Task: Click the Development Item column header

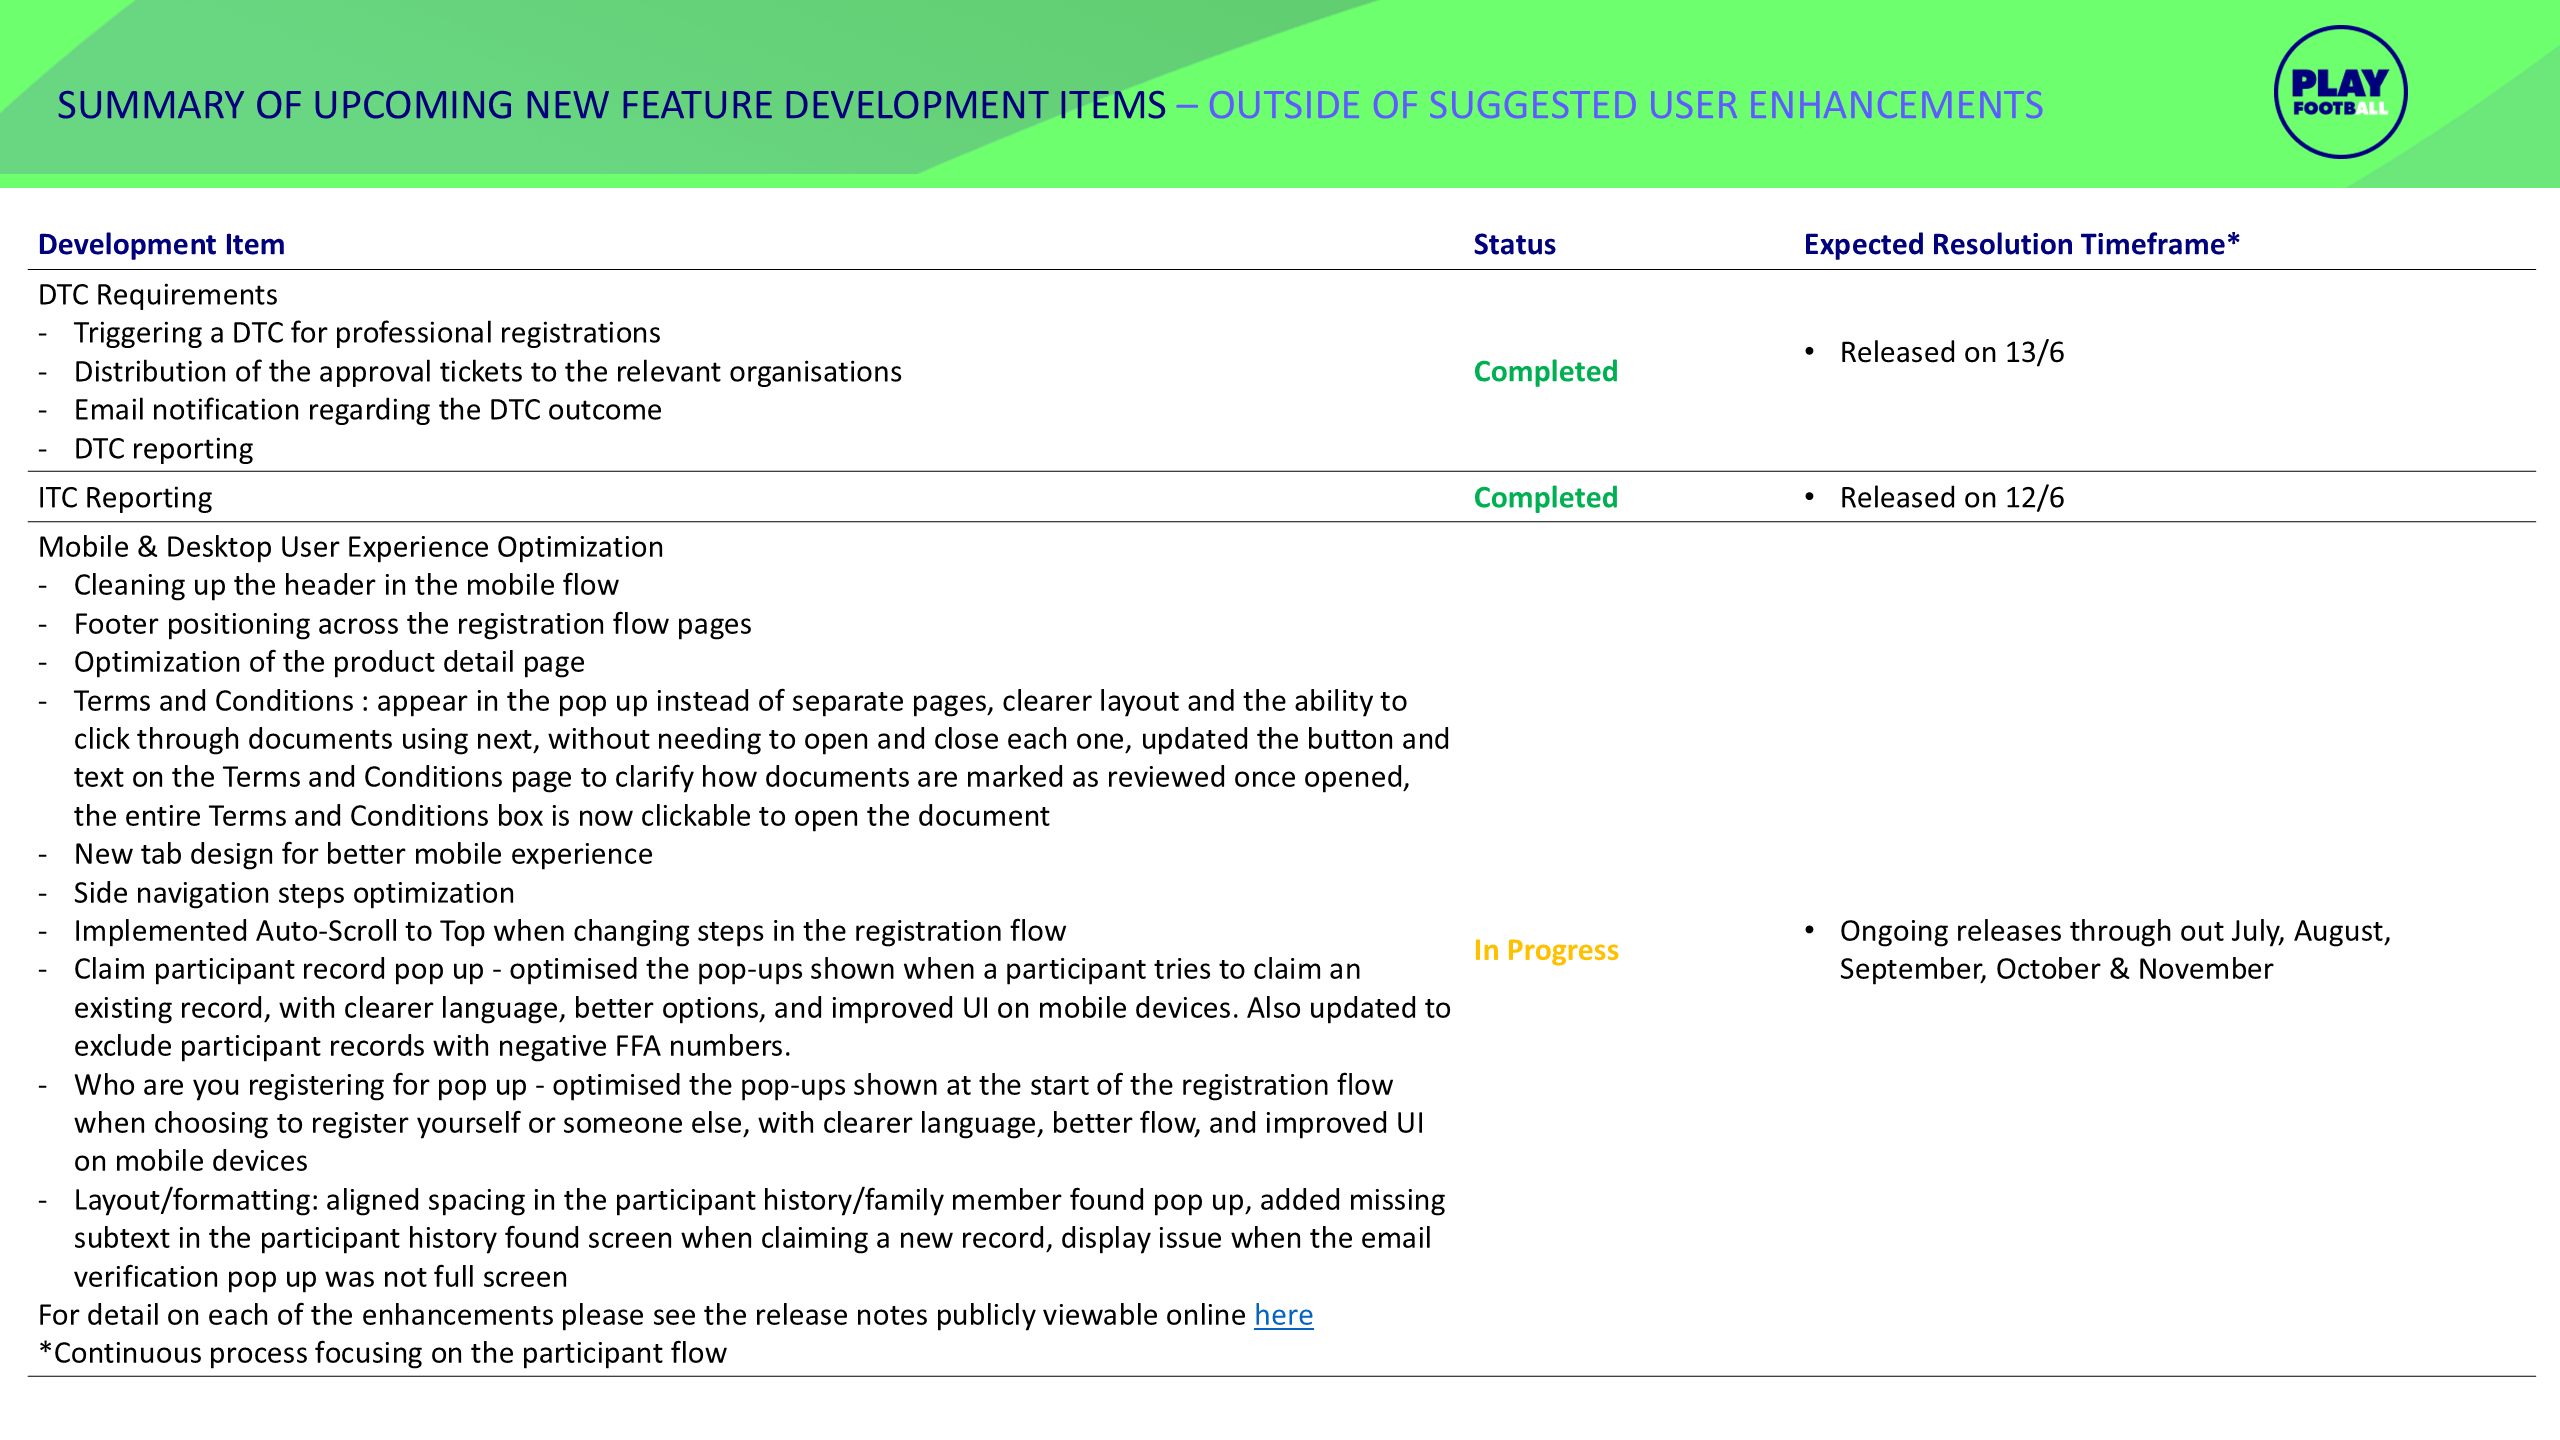Action: click(161, 244)
